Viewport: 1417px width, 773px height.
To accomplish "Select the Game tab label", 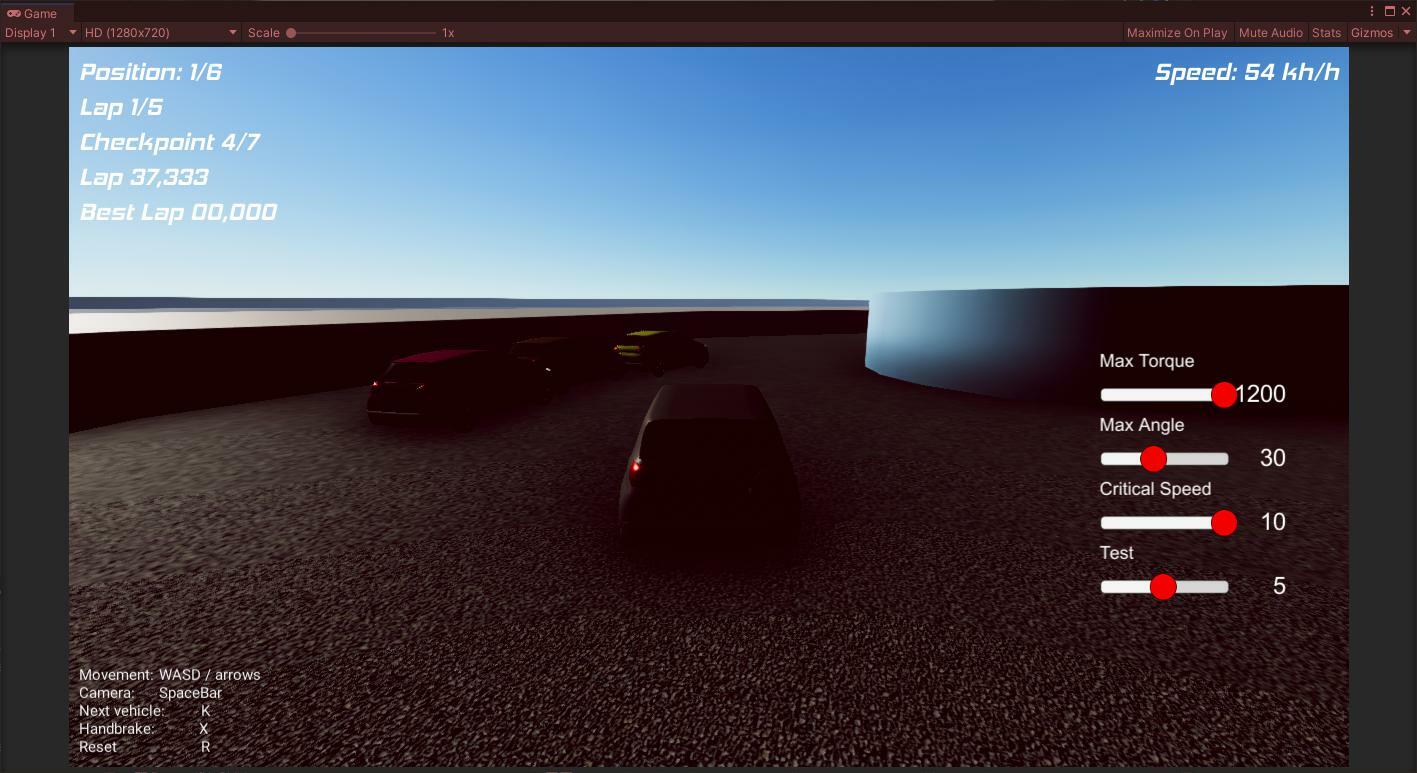I will point(40,14).
